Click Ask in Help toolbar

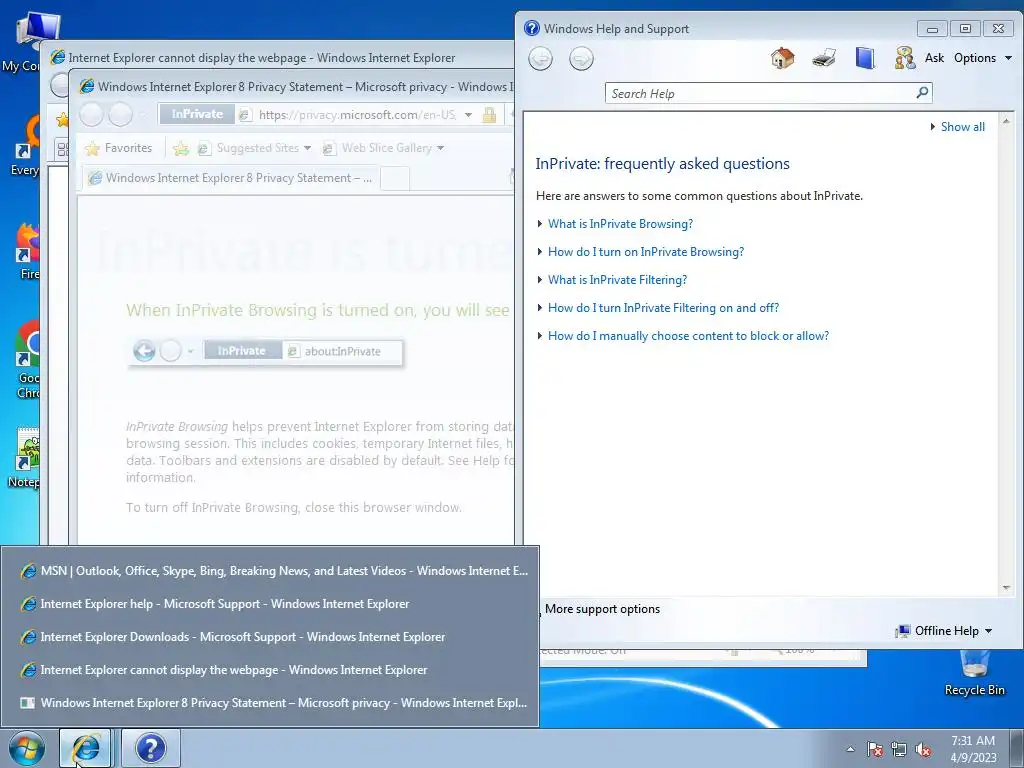[934, 58]
